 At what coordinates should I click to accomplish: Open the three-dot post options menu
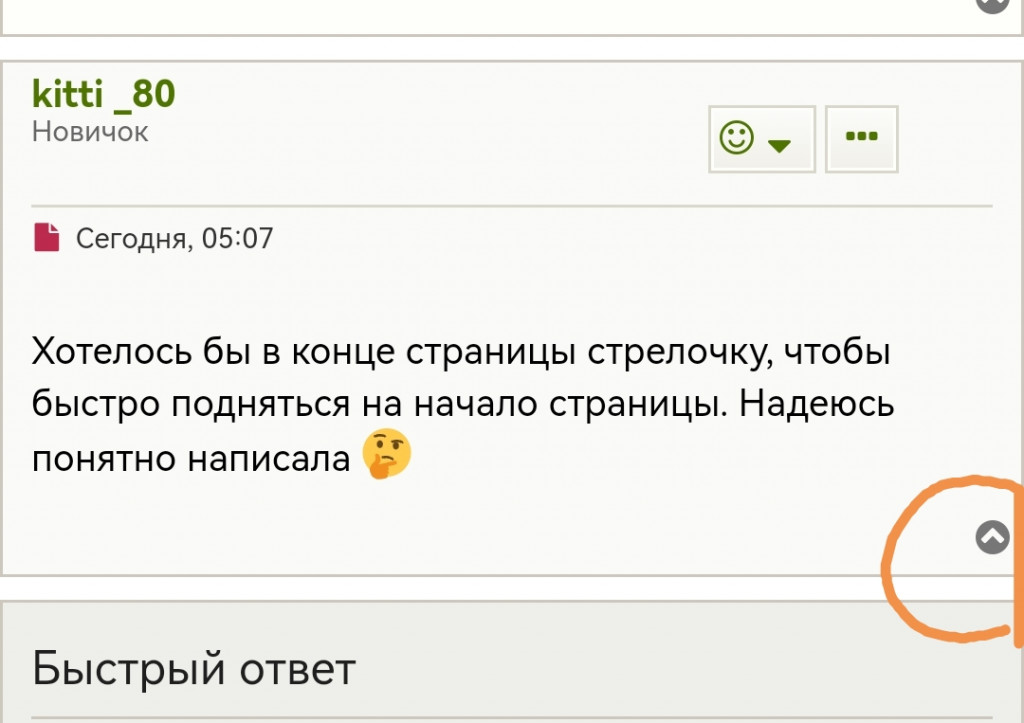tap(861, 138)
